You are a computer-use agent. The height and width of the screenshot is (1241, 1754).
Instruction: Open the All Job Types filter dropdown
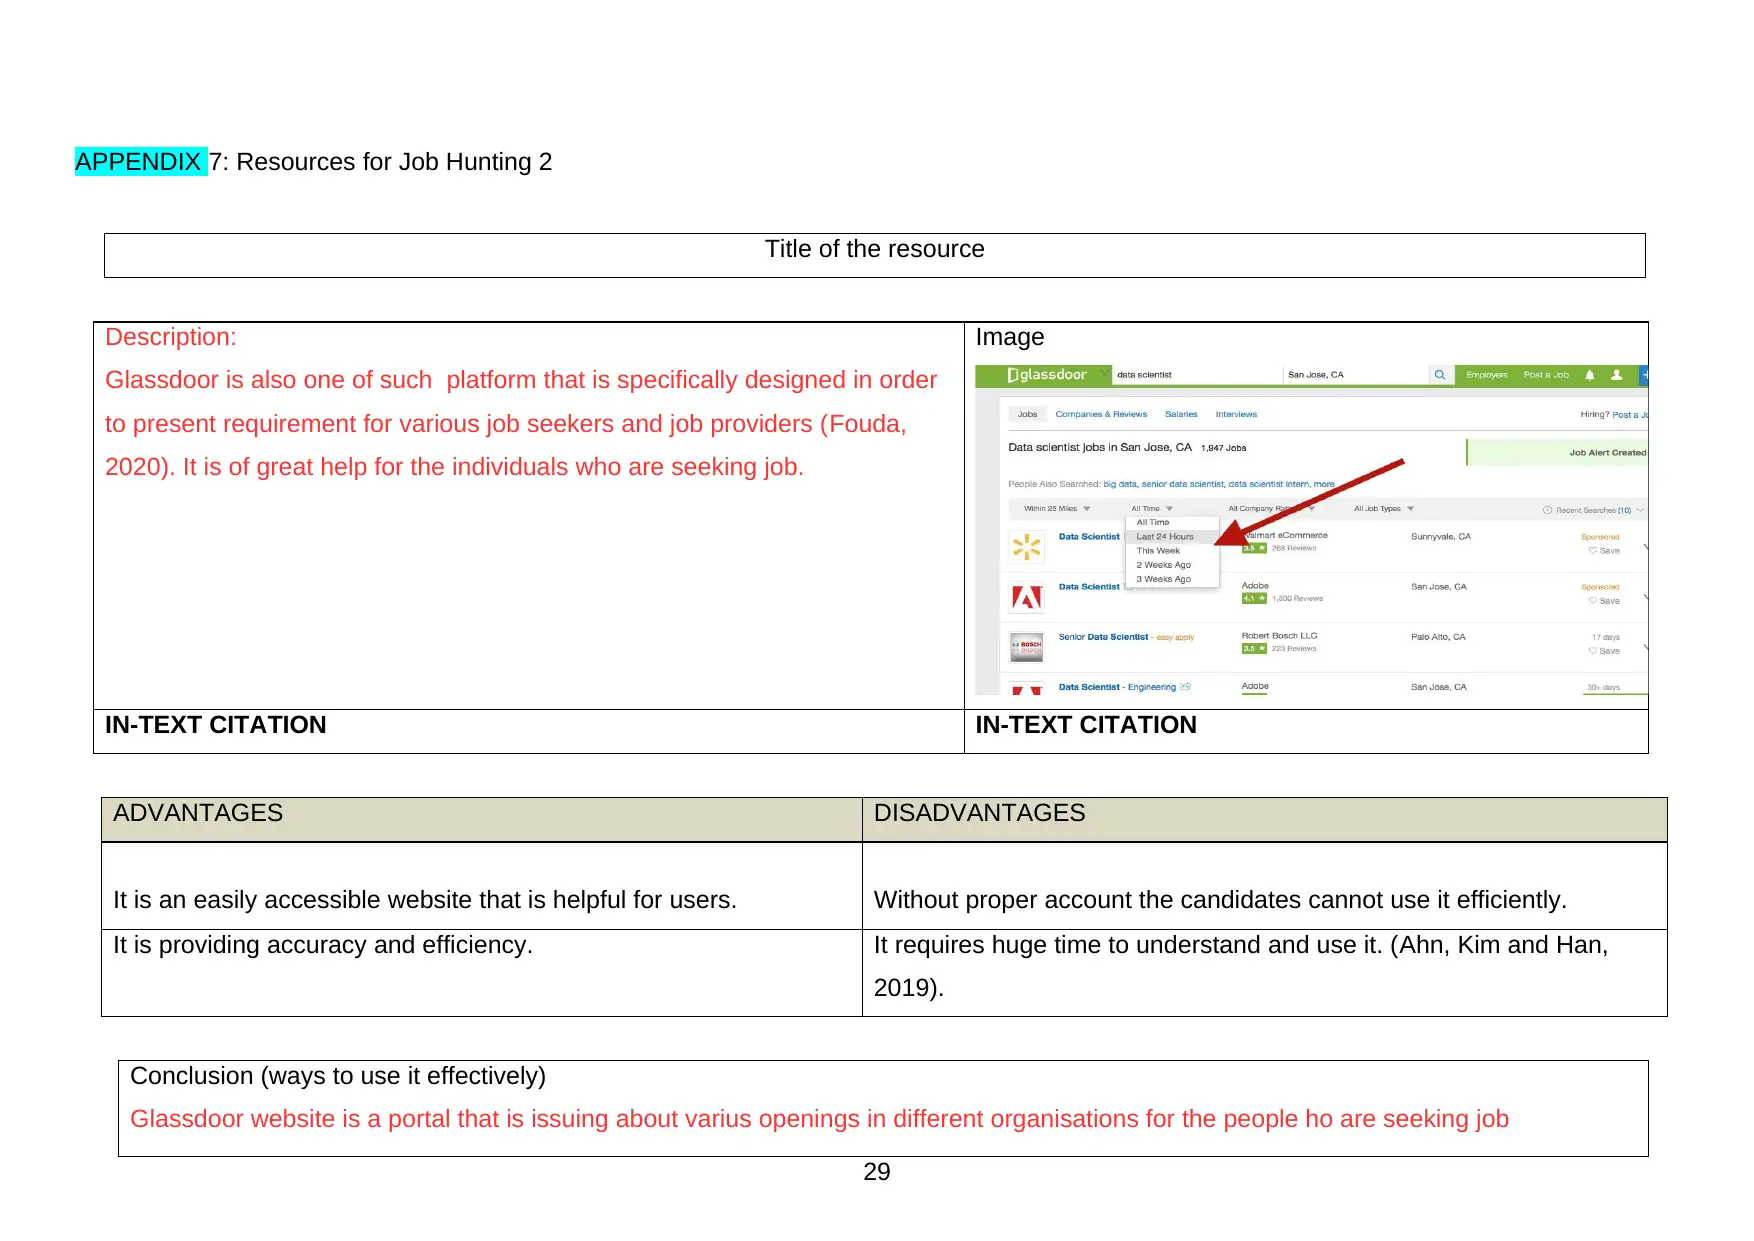pyautogui.click(x=1384, y=509)
